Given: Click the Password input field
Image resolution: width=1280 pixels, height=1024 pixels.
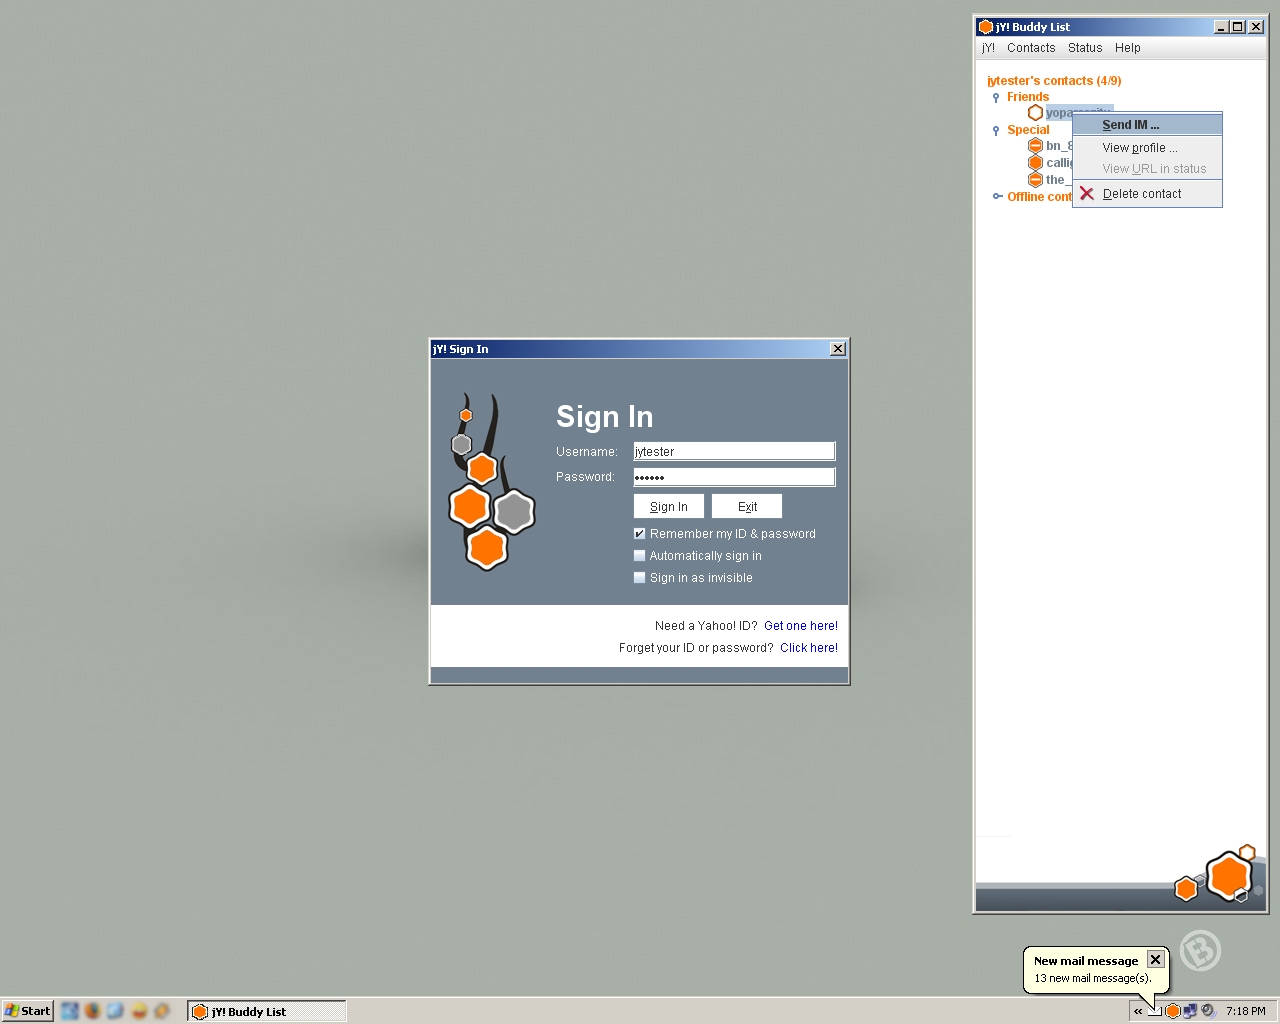Looking at the screenshot, I should click(x=734, y=477).
